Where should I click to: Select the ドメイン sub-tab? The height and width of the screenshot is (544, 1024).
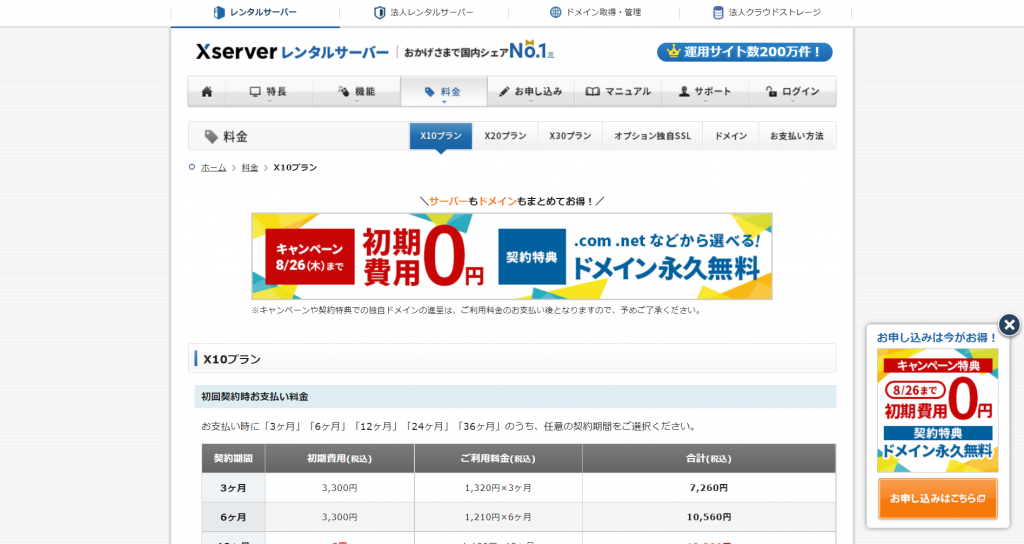pyautogui.click(x=731, y=136)
